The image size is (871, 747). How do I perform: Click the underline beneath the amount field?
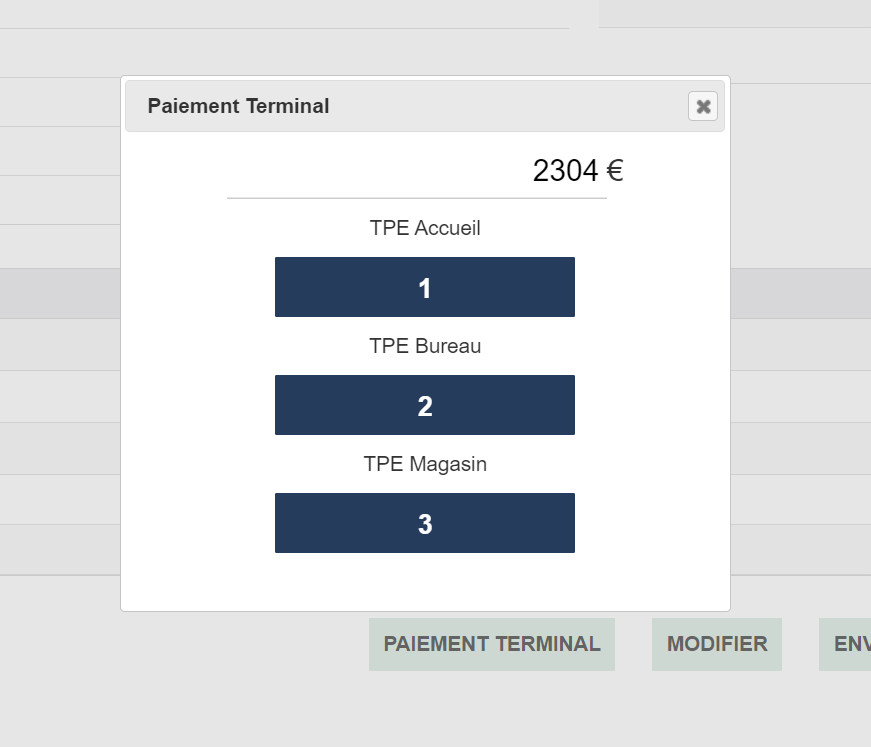coord(416,198)
